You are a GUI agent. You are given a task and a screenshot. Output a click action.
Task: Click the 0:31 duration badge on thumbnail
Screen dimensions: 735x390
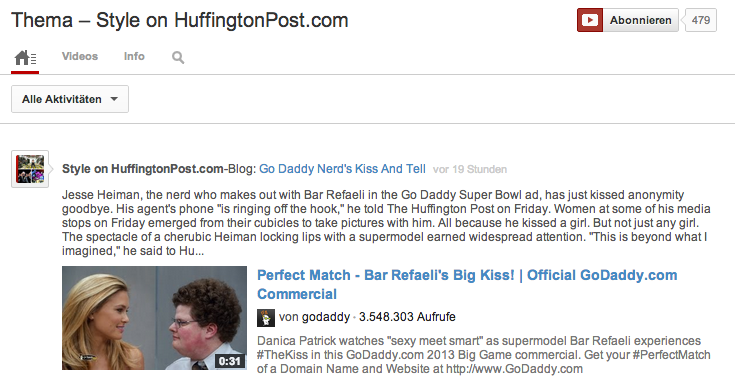230,361
